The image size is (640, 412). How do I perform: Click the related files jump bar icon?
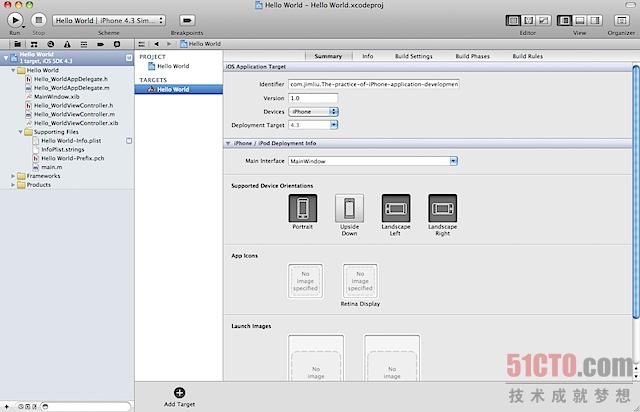tap(142, 44)
